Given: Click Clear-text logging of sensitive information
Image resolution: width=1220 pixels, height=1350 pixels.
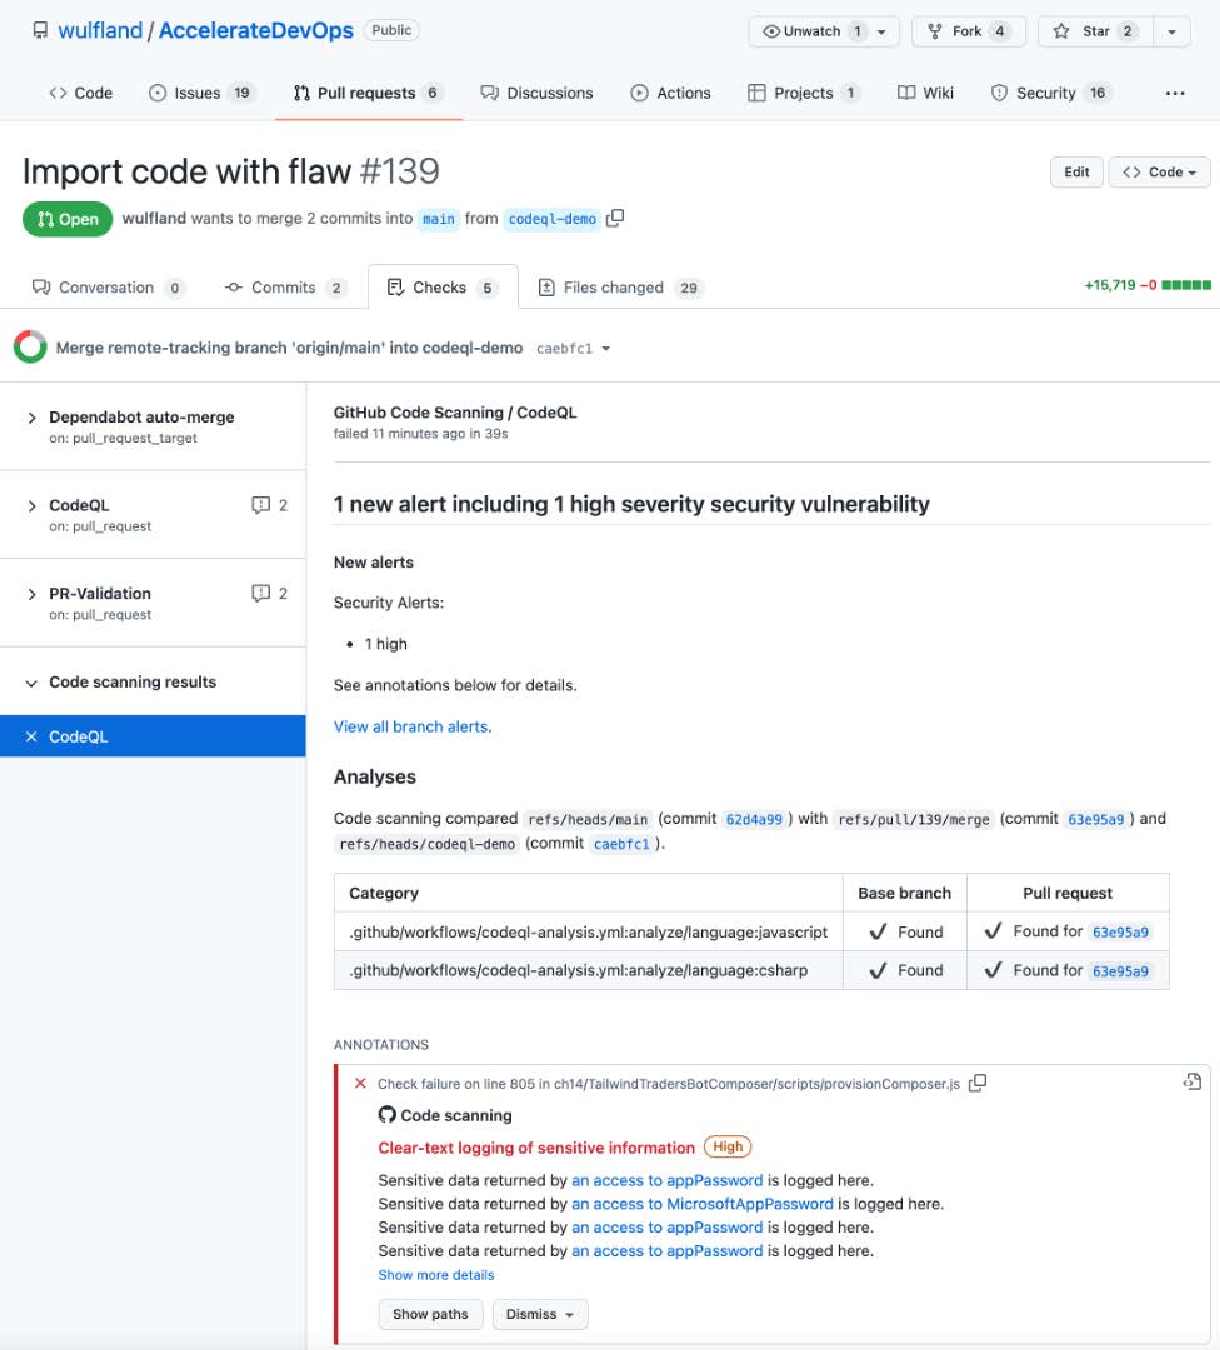Looking at the screenshot, I should coord(536,1148).
